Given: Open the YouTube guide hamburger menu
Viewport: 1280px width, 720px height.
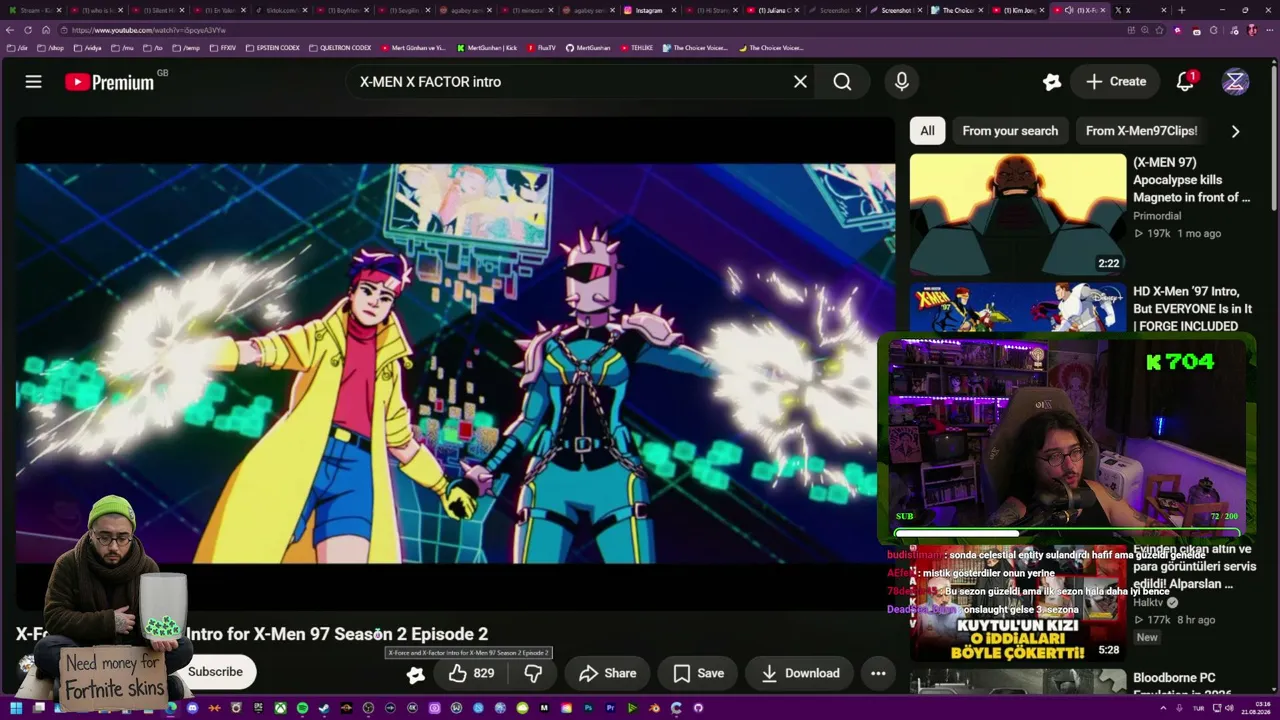Looking at the screenshot, I should tap(34, 82).
